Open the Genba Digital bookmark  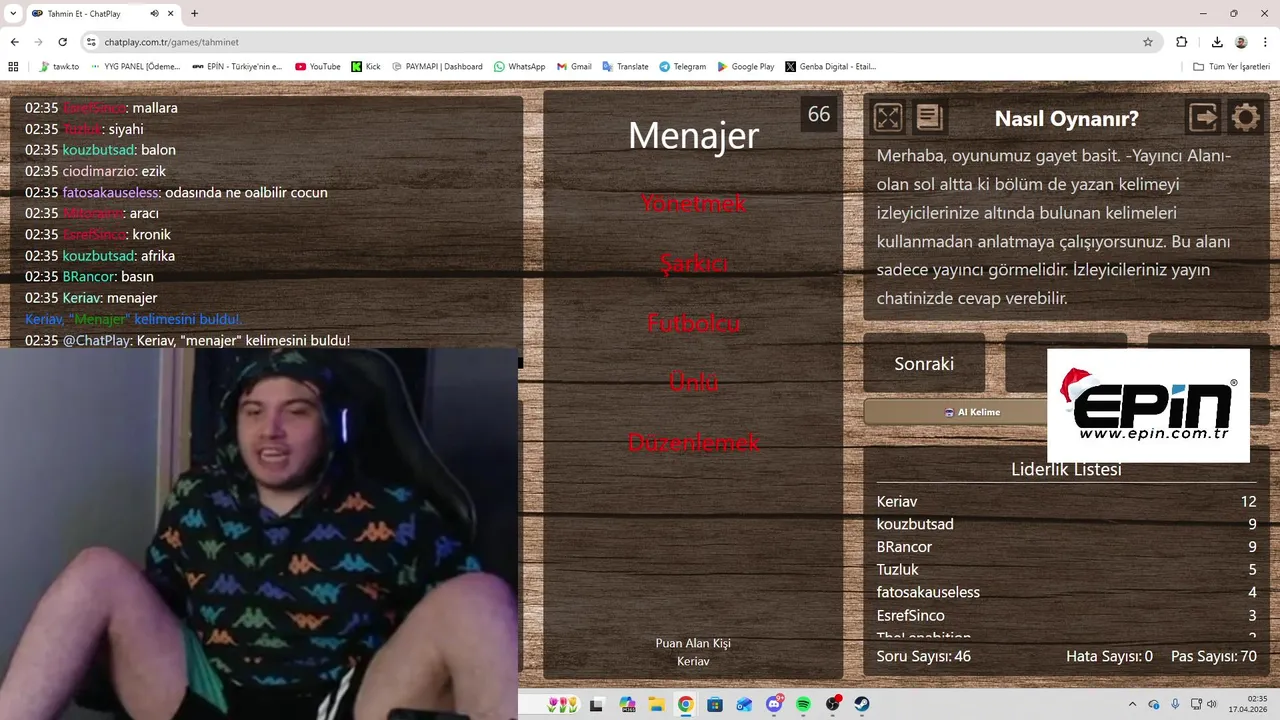click(x=831, y=67)
